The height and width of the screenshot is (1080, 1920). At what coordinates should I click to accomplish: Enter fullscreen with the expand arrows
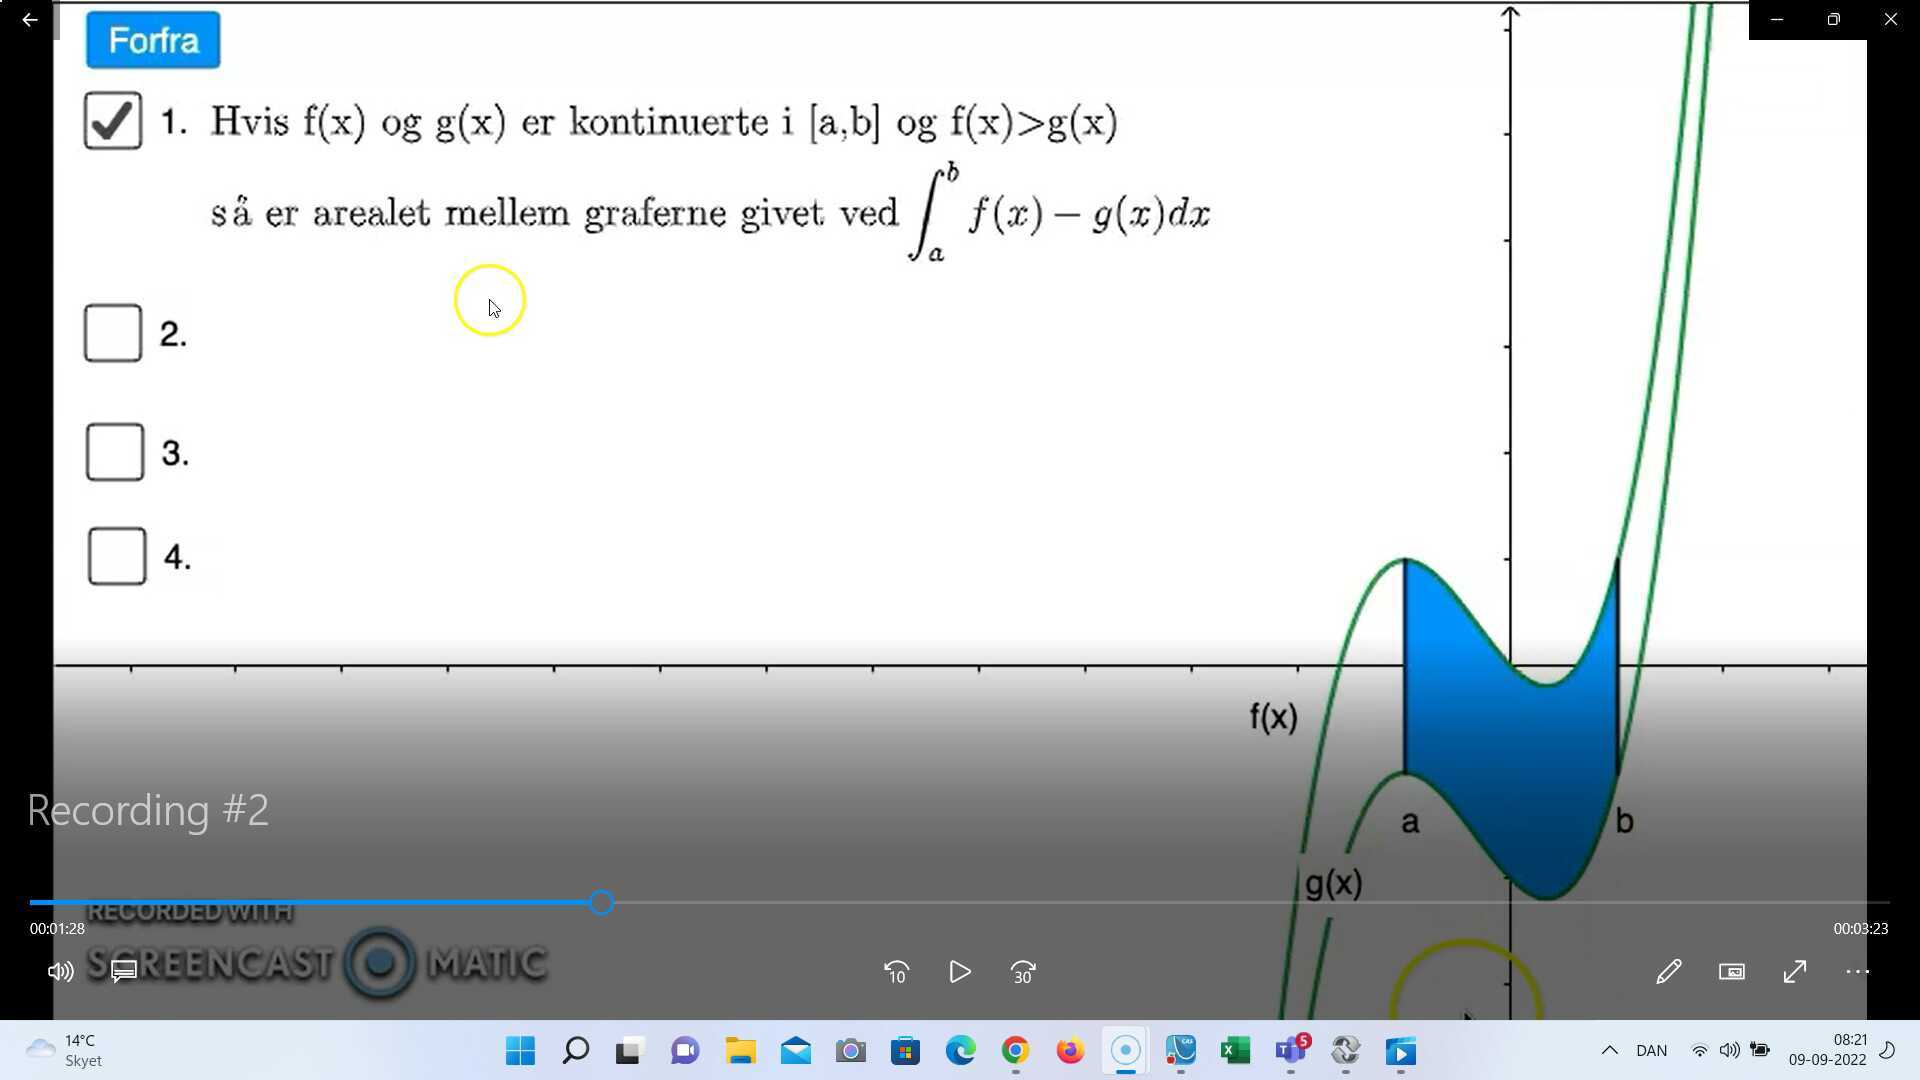[x=1794, y=972]
